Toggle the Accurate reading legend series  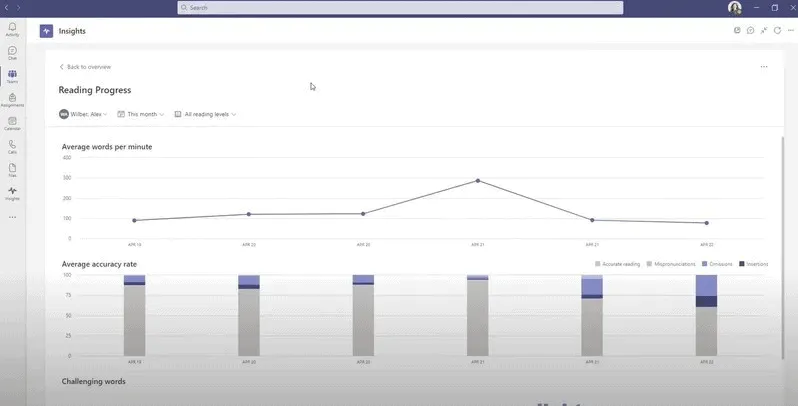click(x=615, y=263)
